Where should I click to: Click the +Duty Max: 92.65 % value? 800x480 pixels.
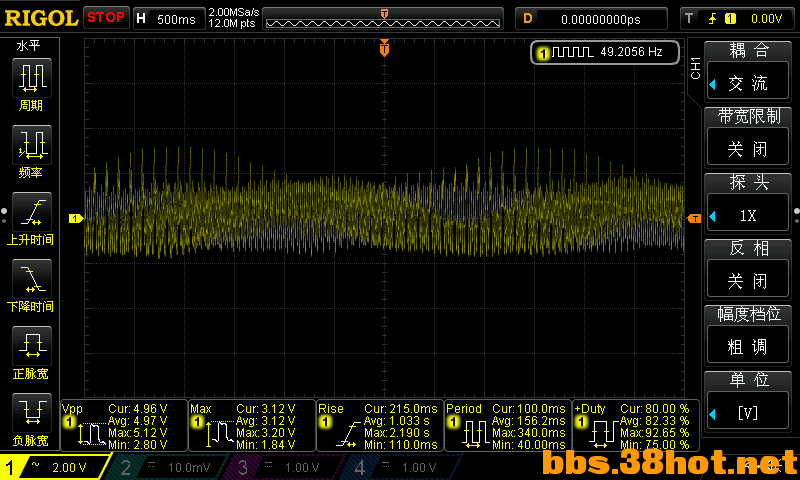click(x=655, y=433)
